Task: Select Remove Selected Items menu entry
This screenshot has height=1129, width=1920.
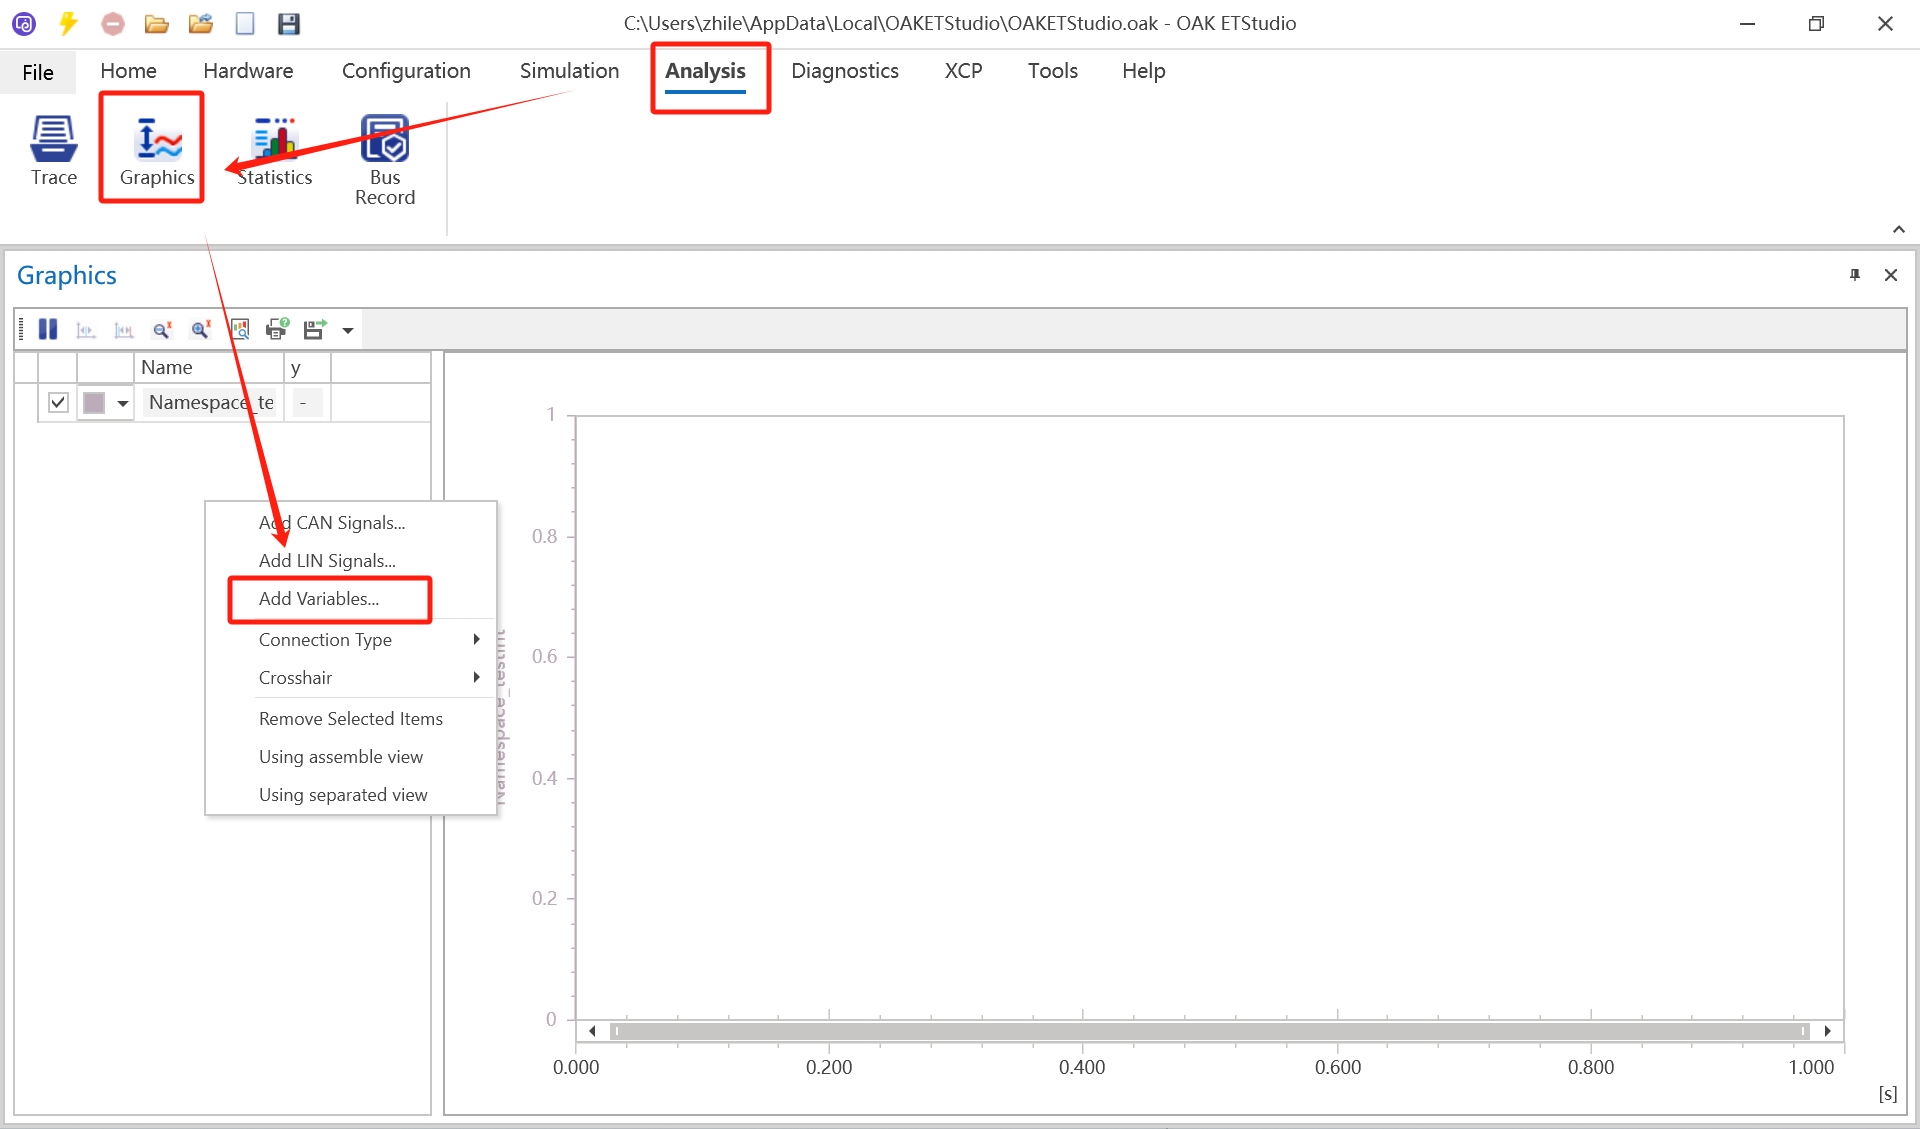Action: (350, 718)
